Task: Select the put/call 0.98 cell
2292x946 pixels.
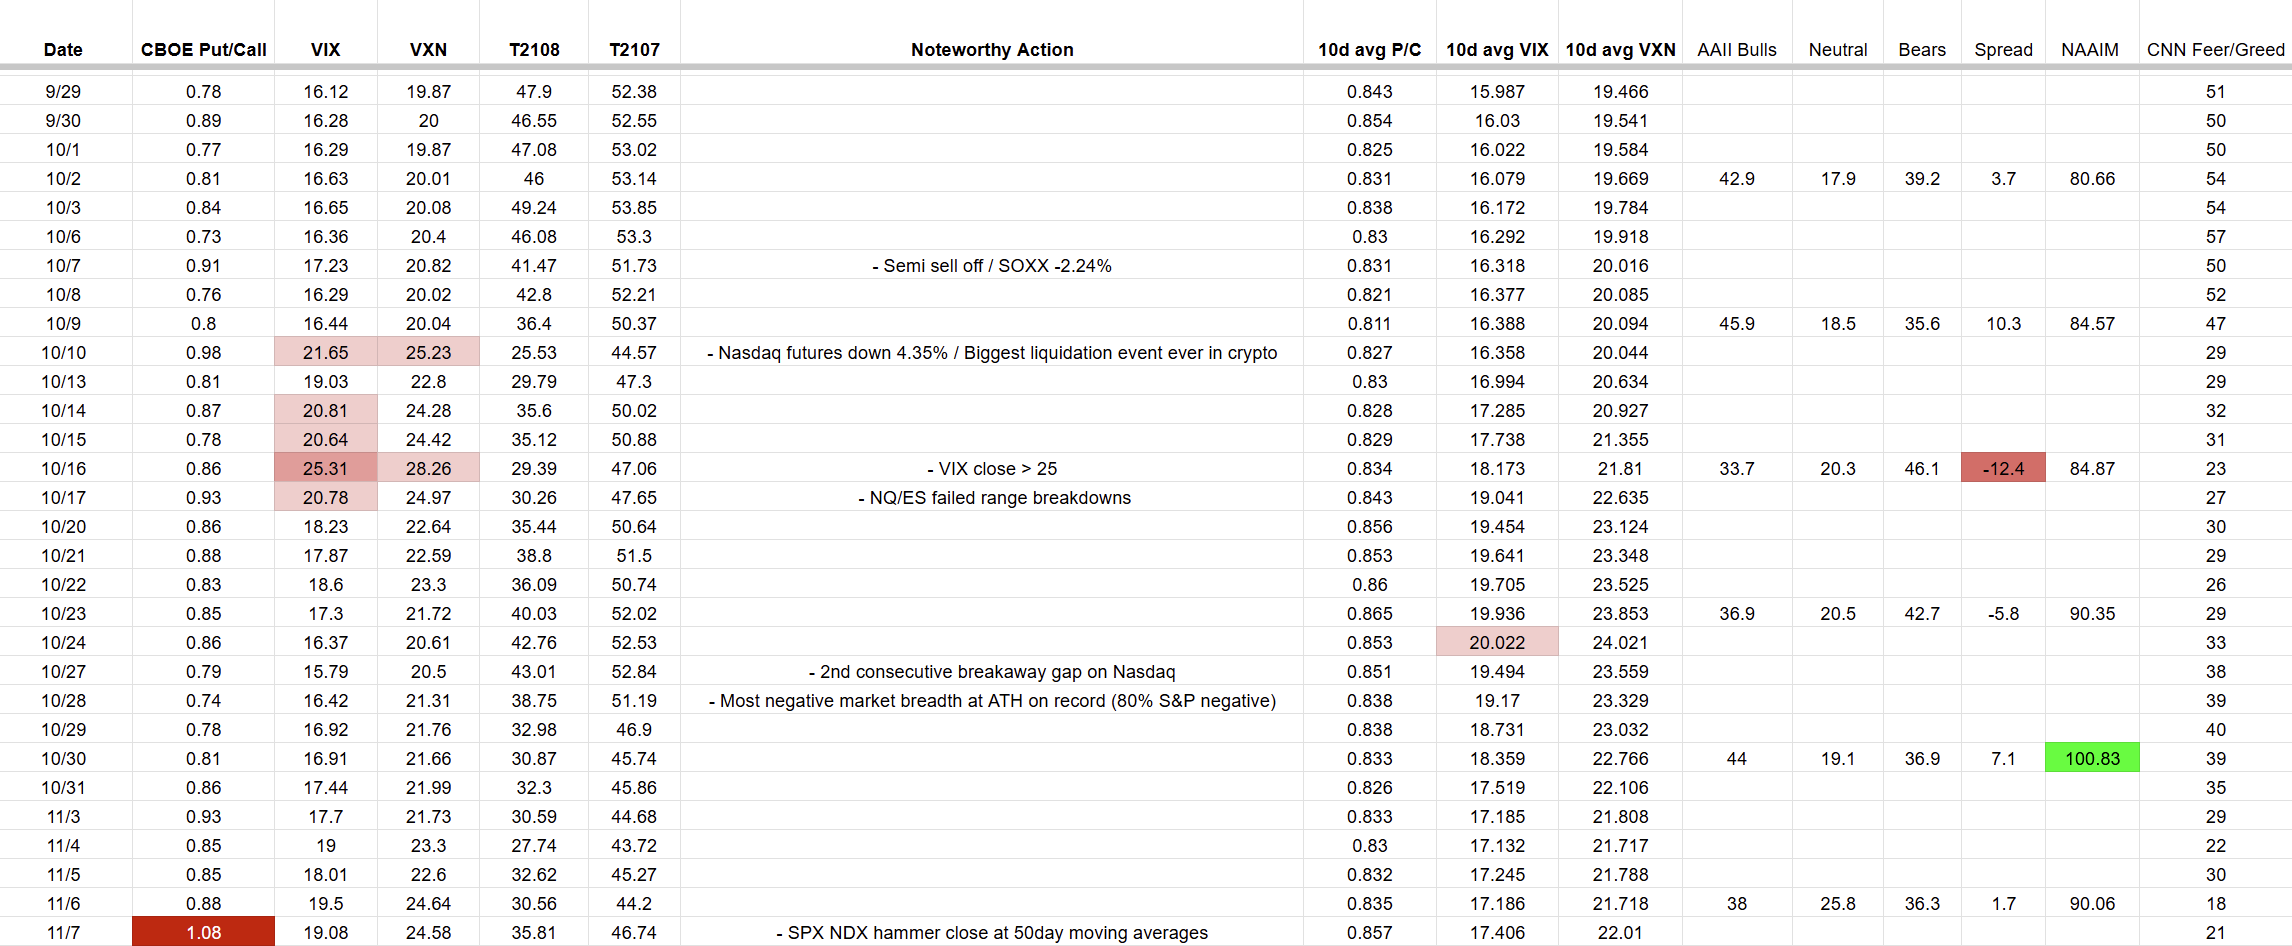Action: [203, 352]
